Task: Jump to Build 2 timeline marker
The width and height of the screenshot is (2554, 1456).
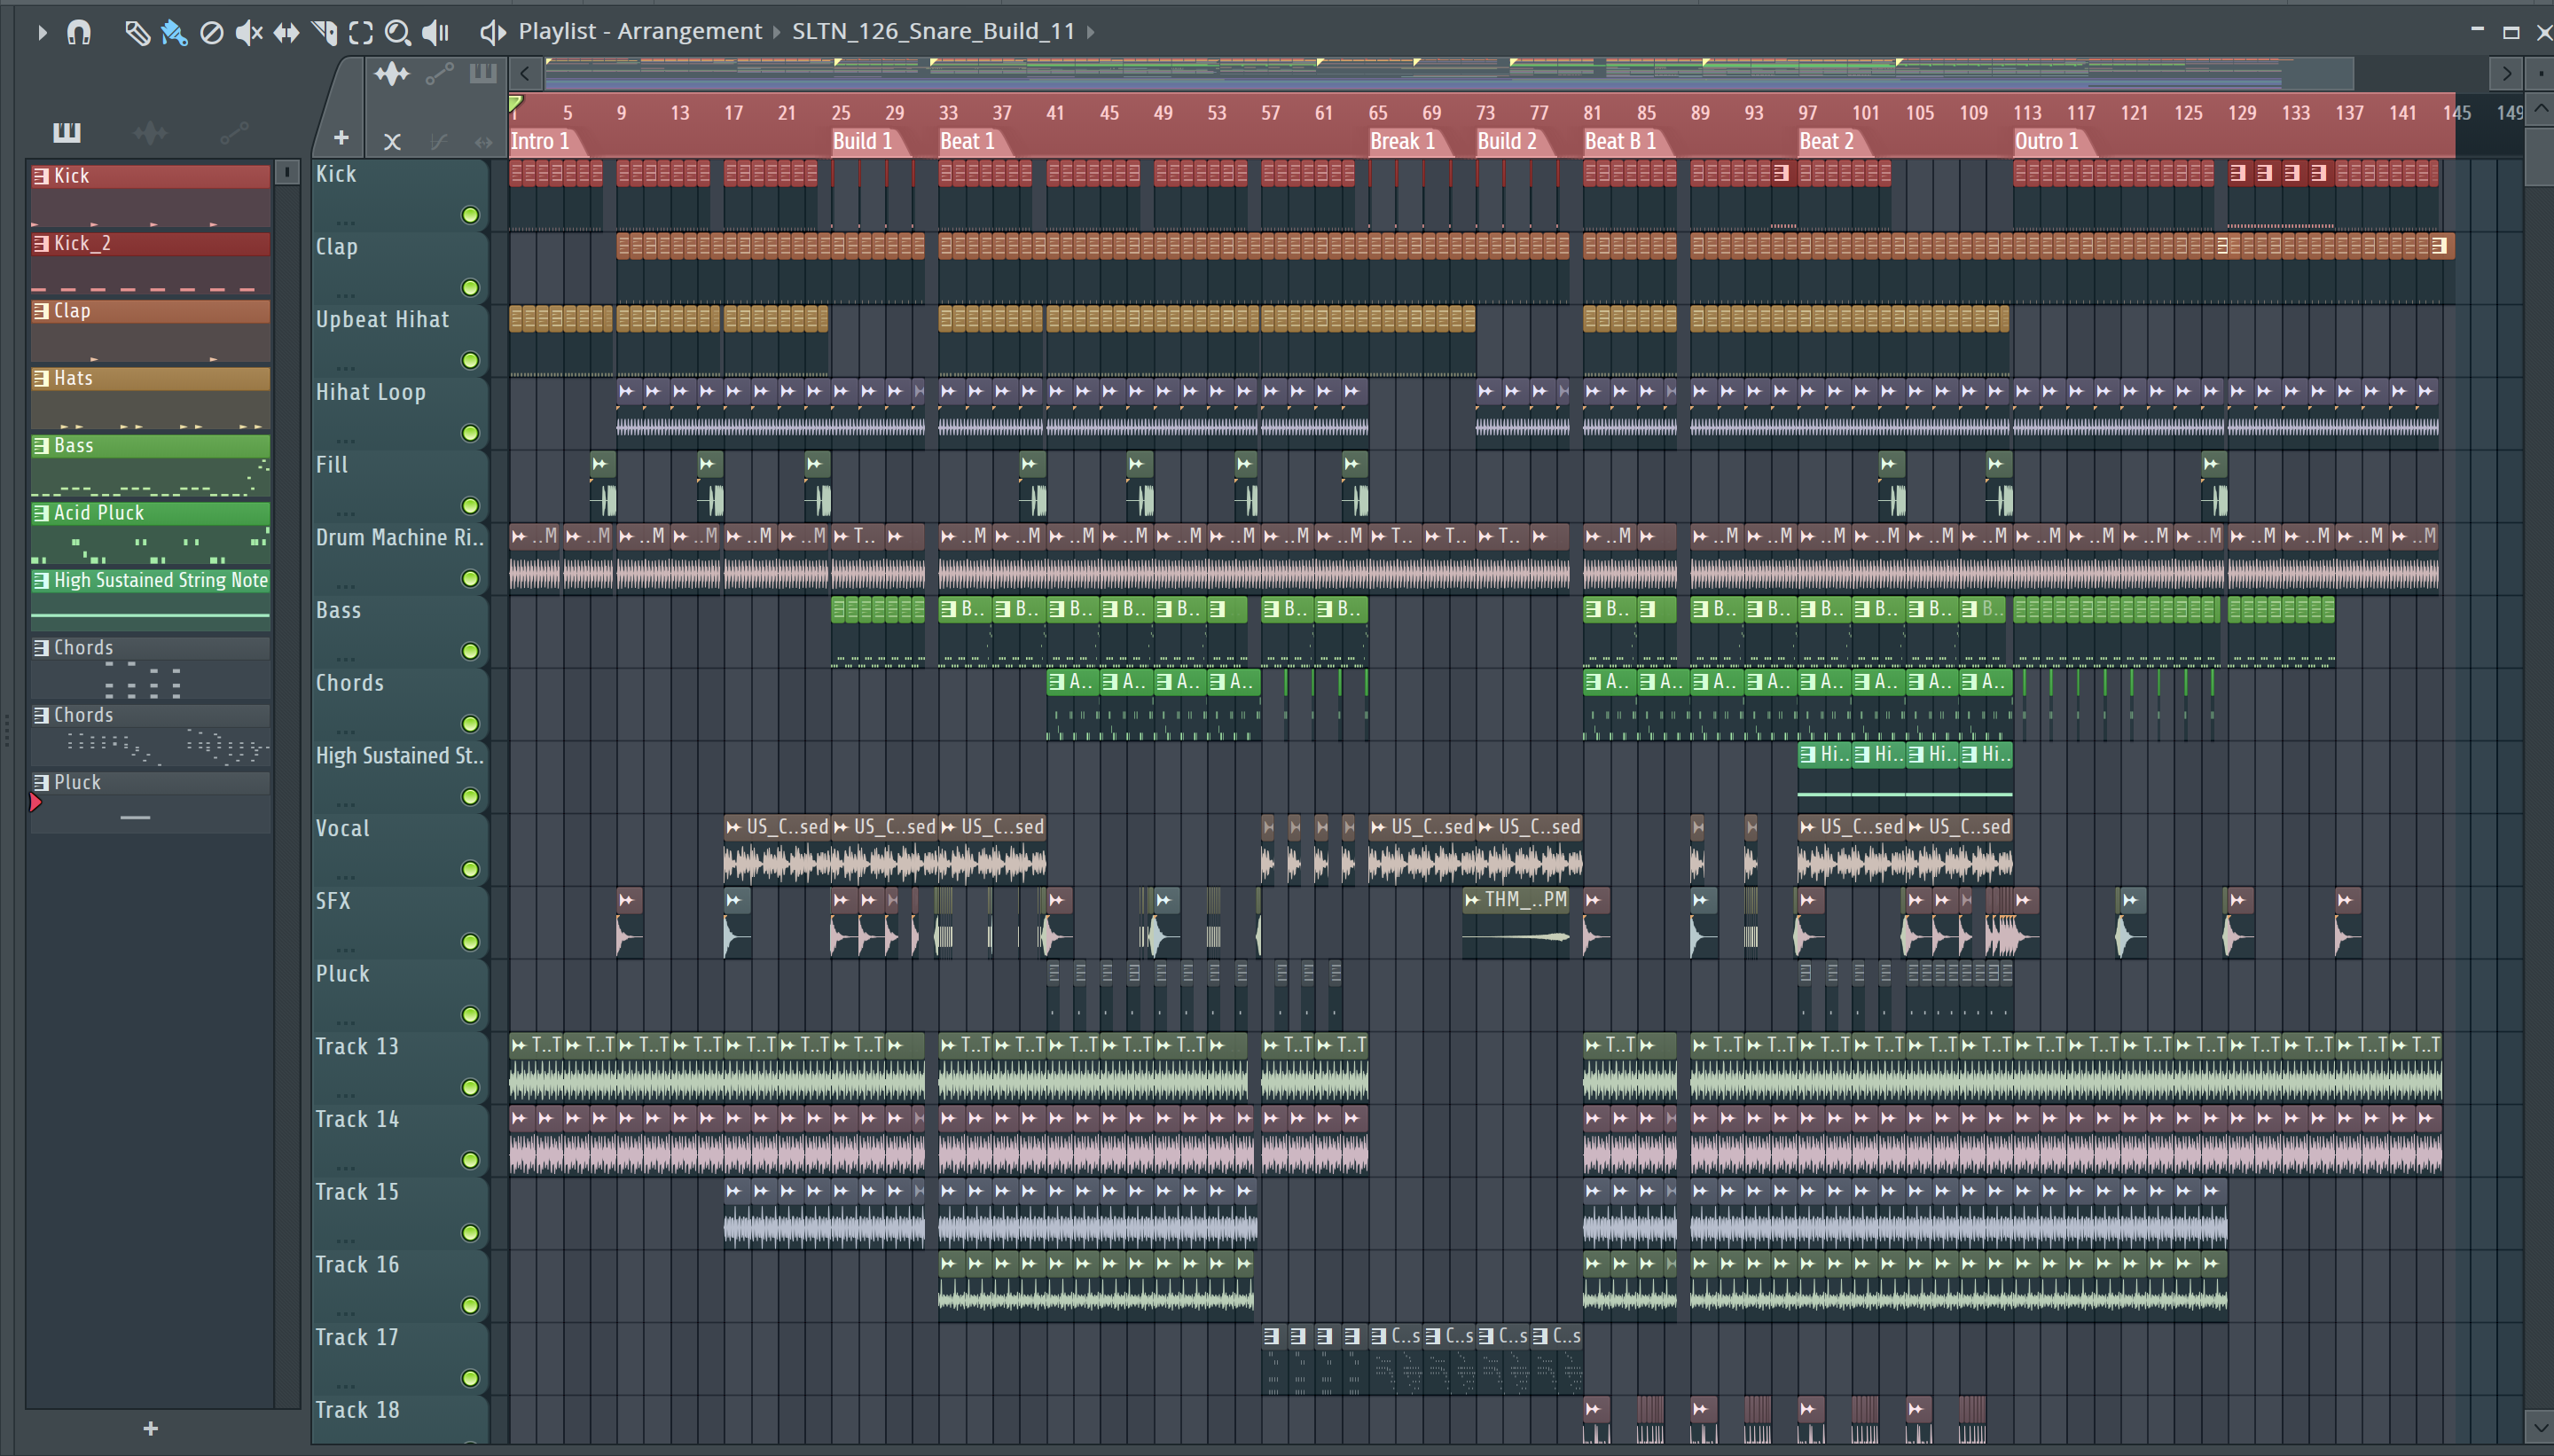Action: point(1507,141)
